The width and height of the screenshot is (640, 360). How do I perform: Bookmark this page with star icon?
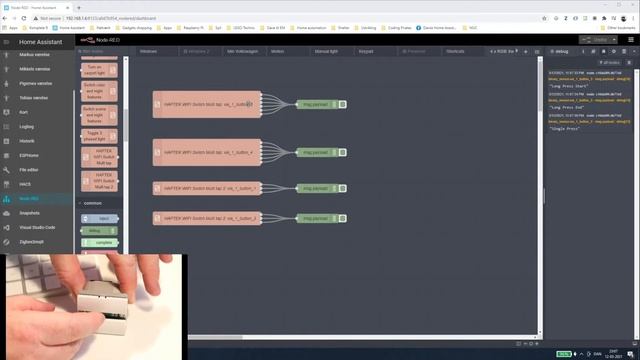pos(544,18)
